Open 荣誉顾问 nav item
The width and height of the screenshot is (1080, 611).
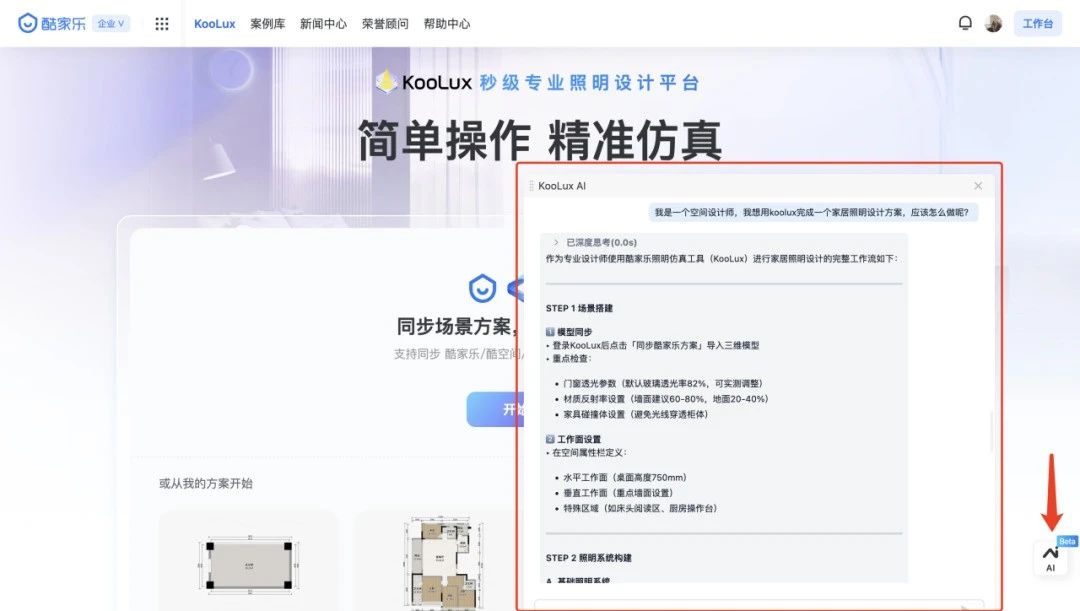tap(385, 24)
